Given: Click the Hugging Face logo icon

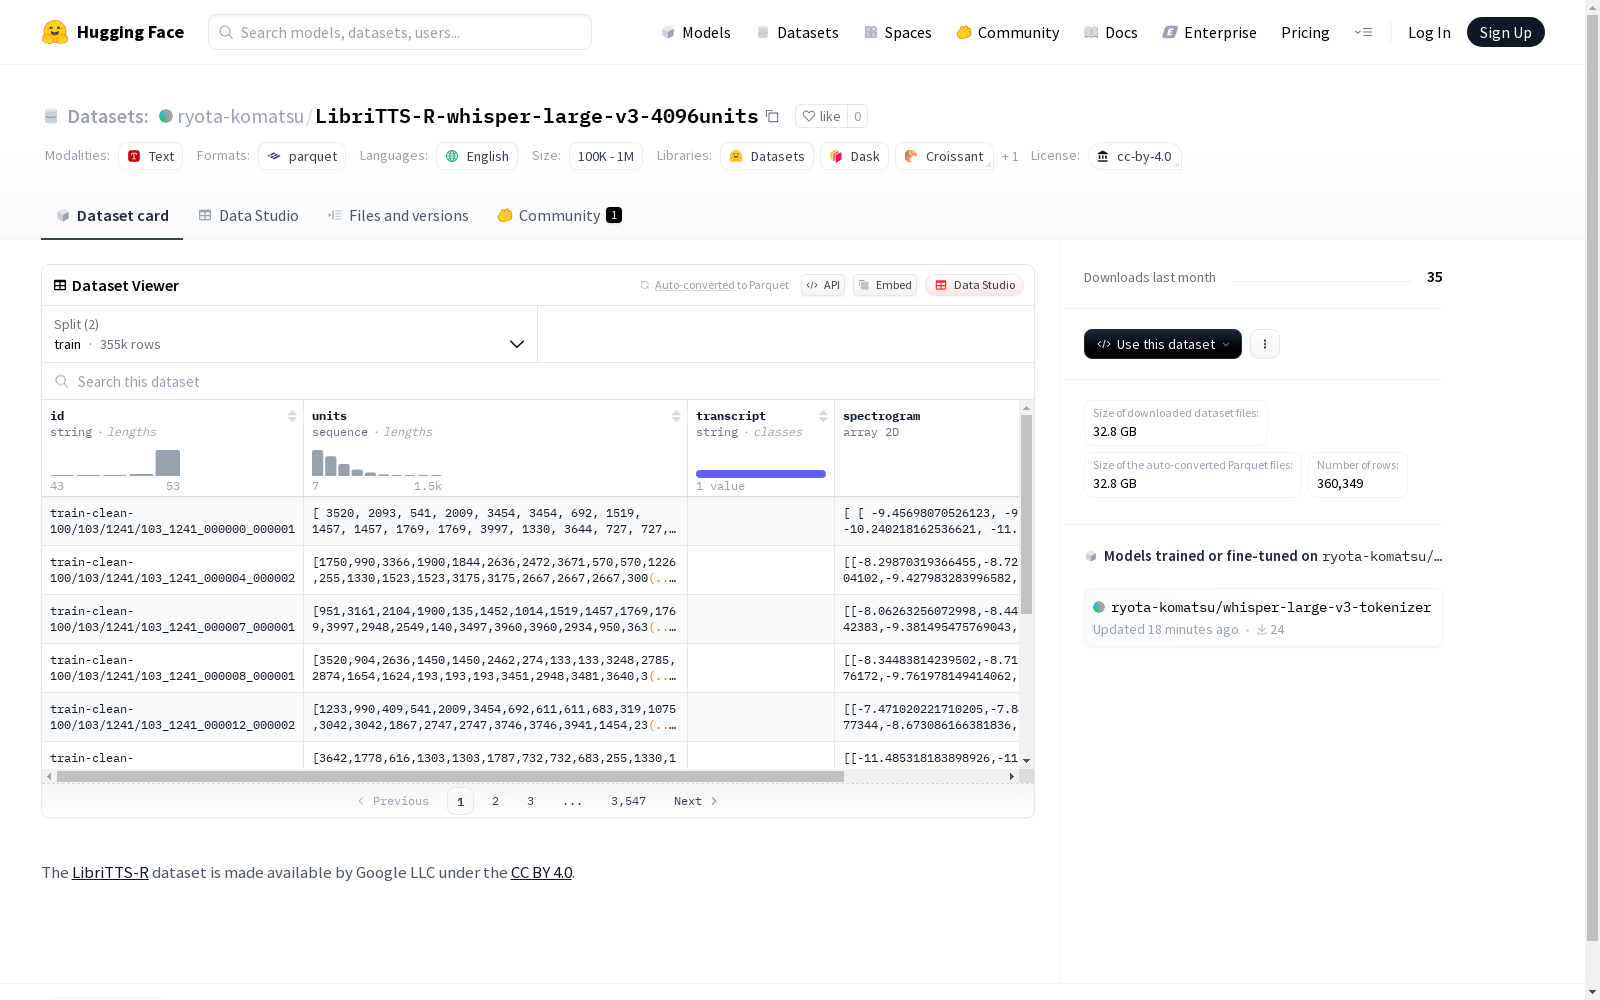Looking at the screenshot, I should click(55, 32).
